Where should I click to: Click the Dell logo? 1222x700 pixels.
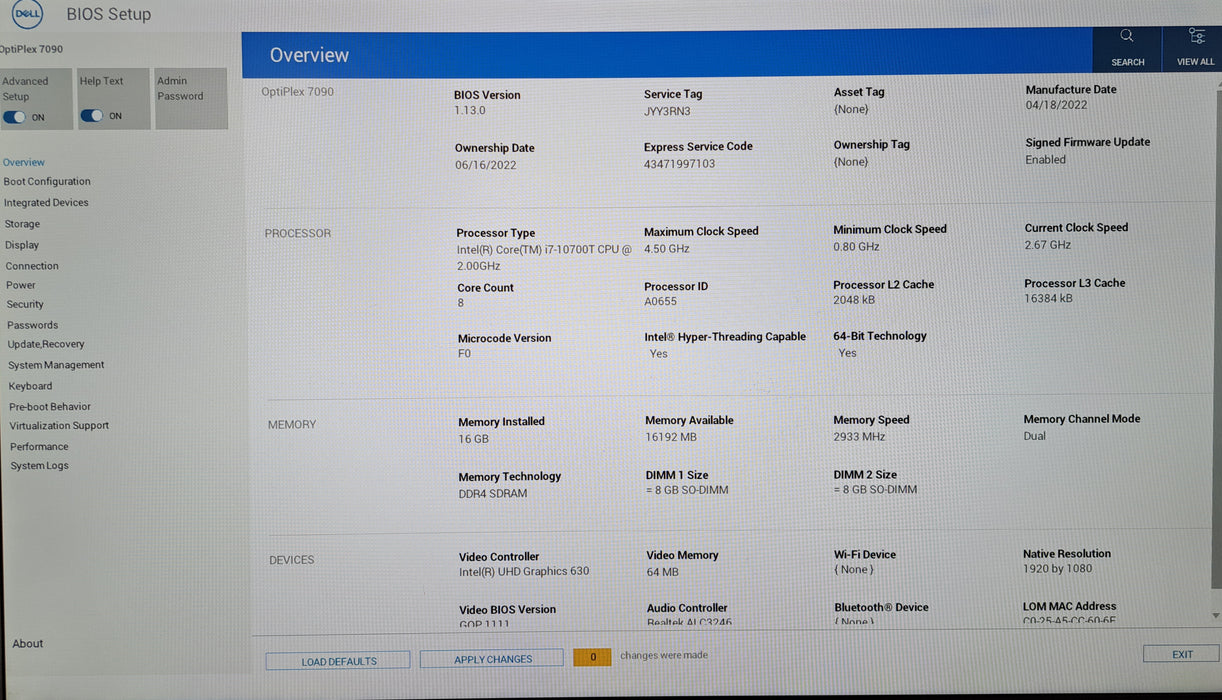click(27, 14)
